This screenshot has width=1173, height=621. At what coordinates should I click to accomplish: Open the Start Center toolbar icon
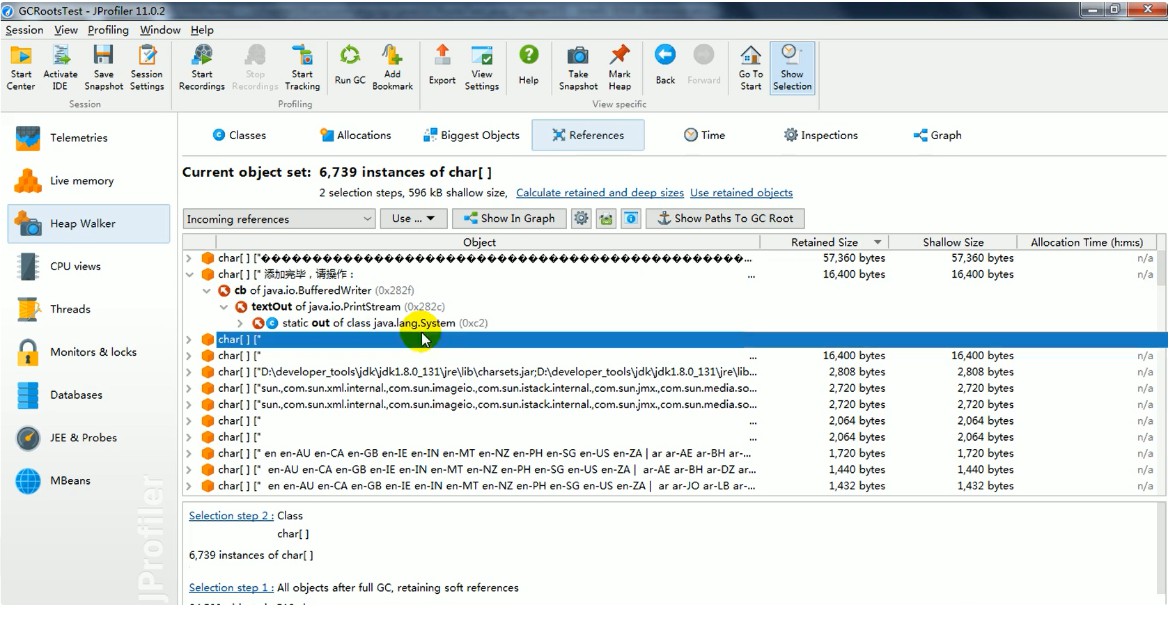click(21, 67)
